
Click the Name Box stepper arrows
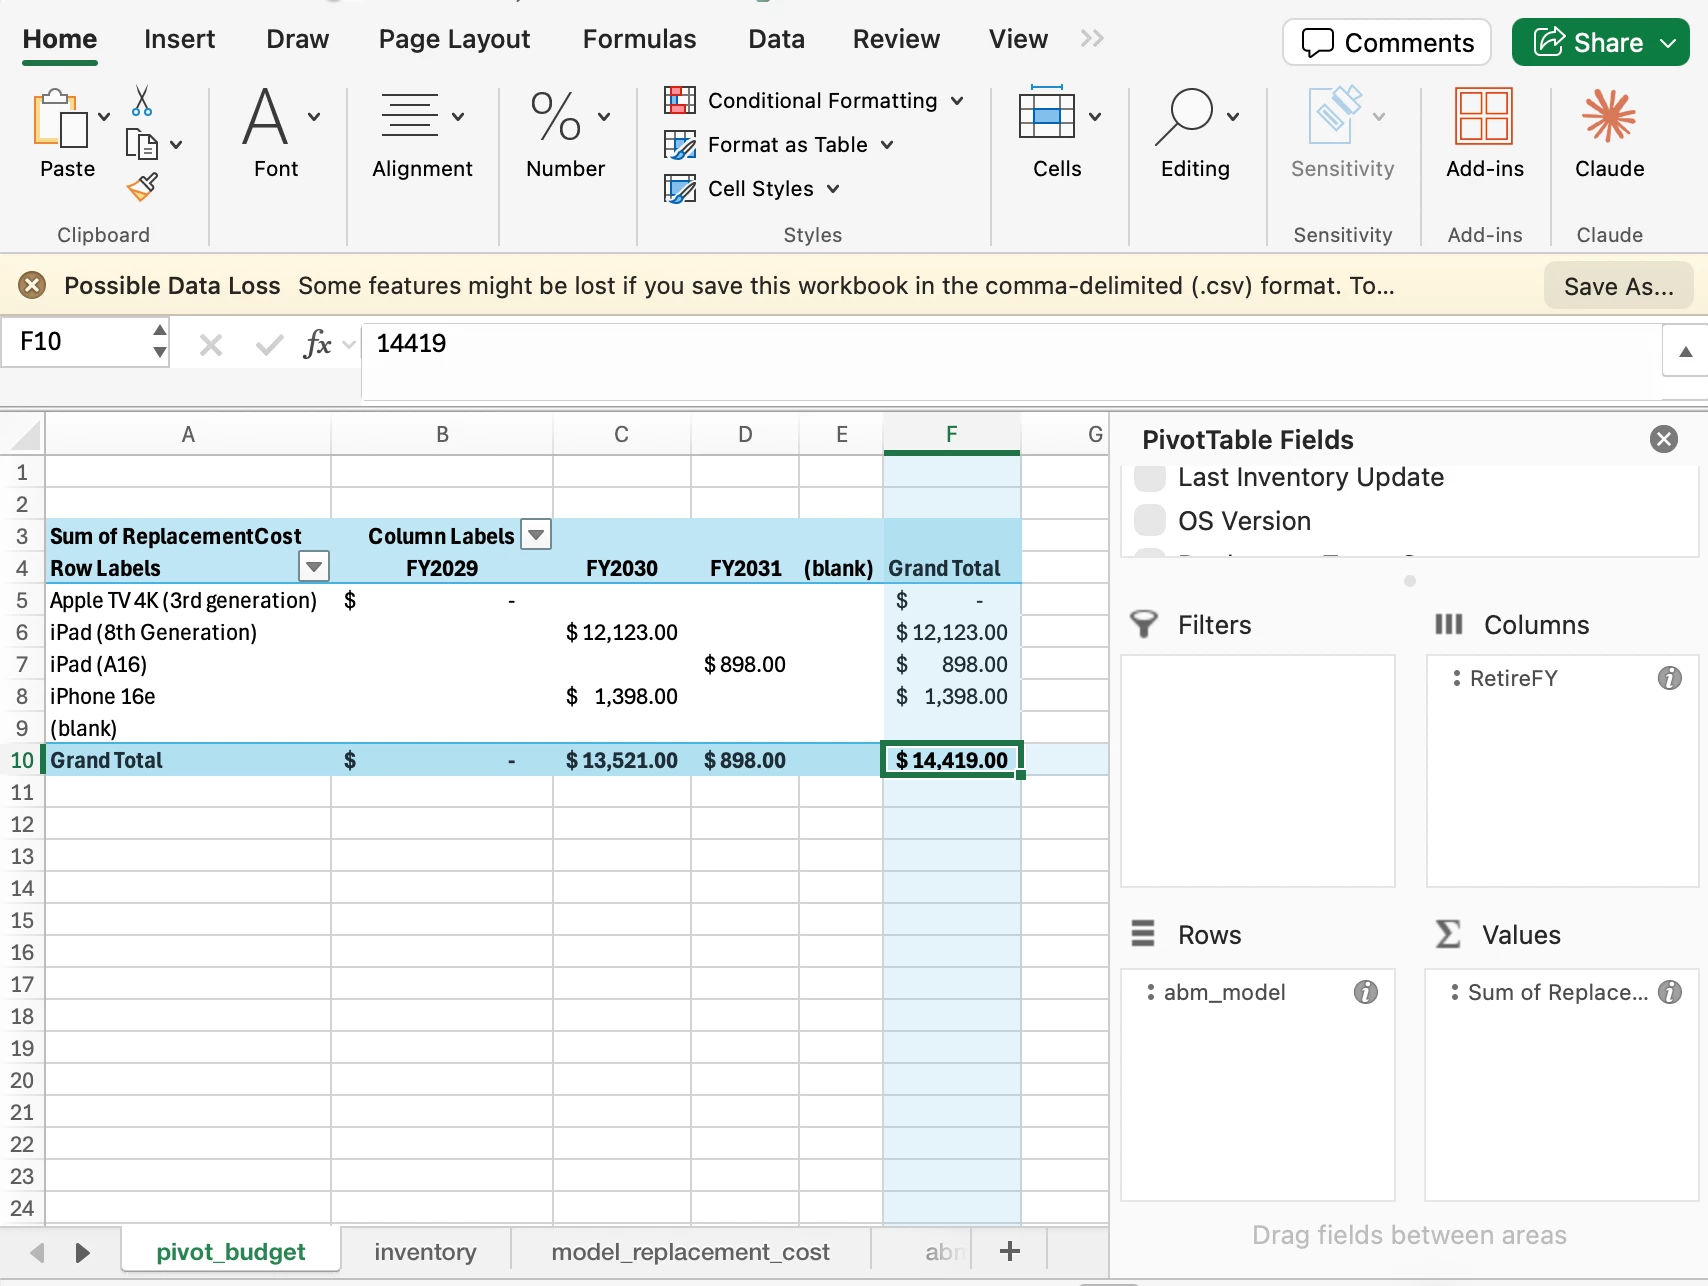[x=159, y=341]
